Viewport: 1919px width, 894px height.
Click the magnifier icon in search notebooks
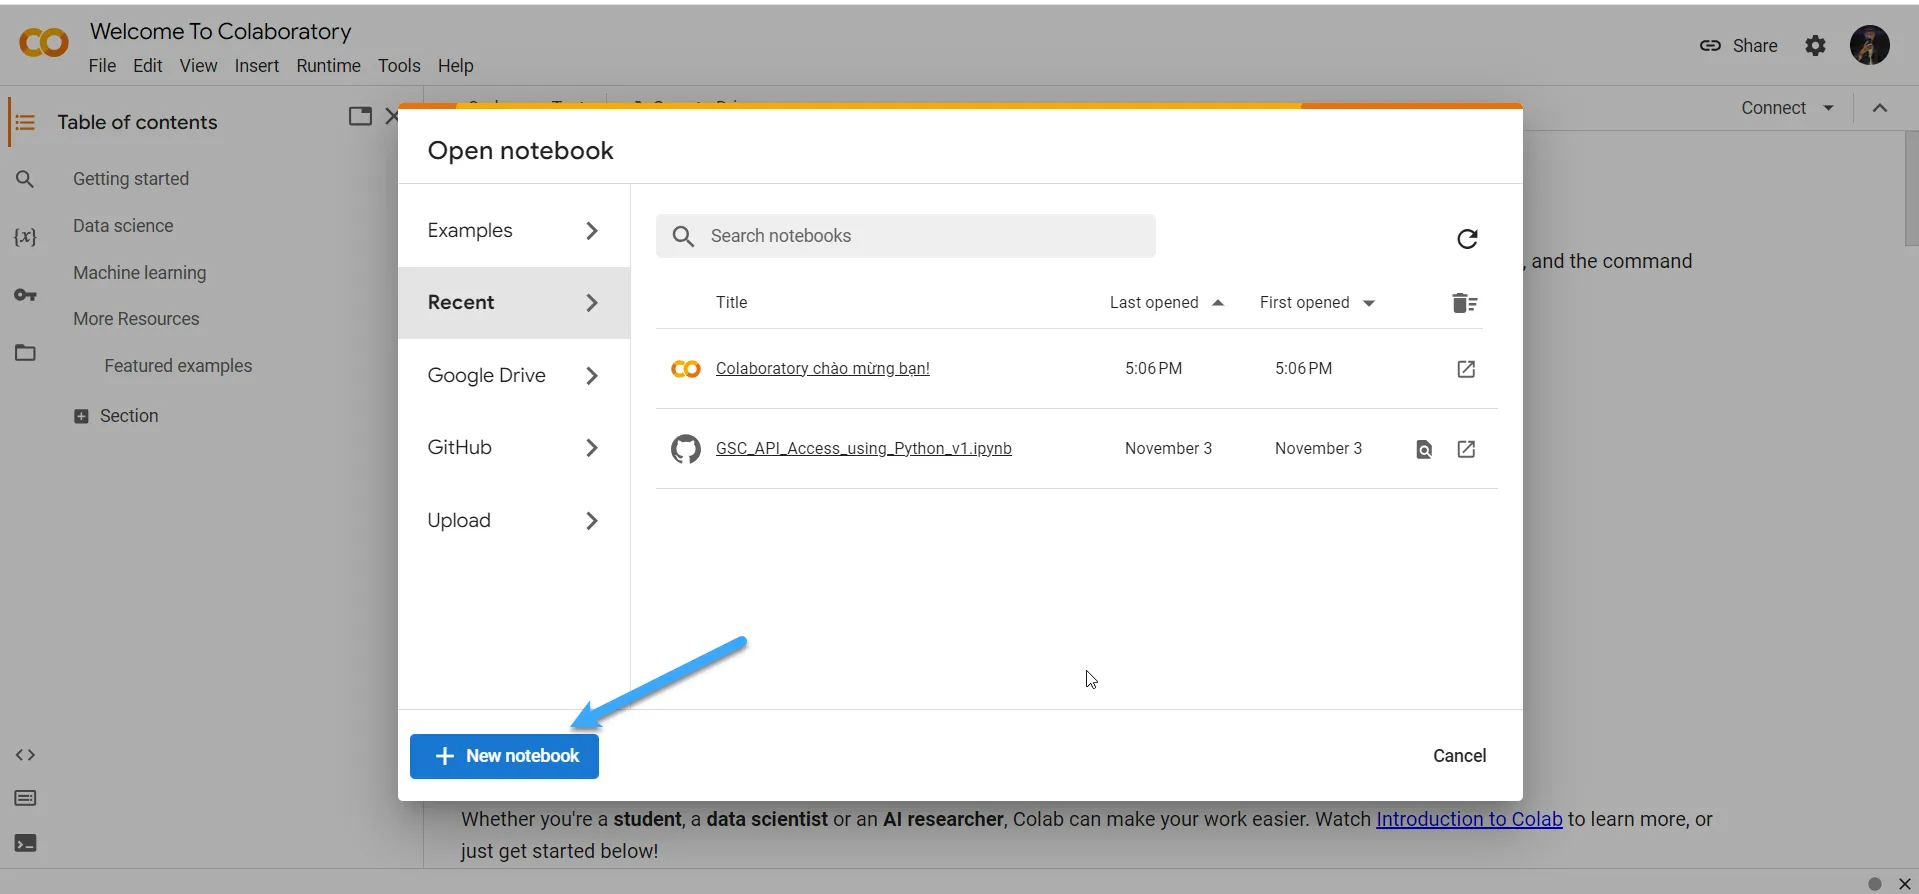pos(683,236)
